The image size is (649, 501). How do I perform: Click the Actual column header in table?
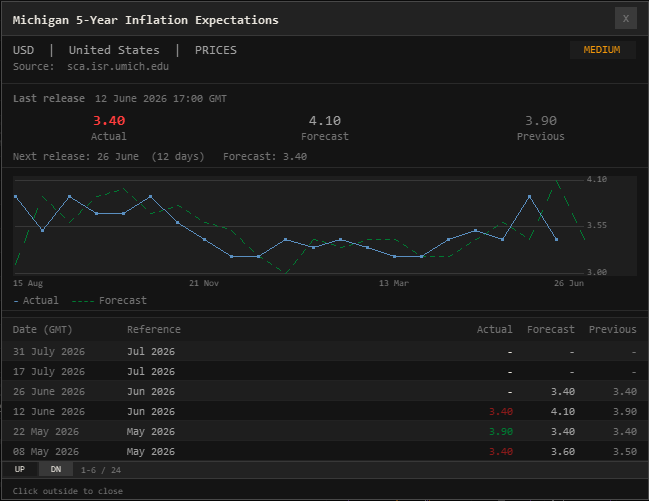[495, 330]
